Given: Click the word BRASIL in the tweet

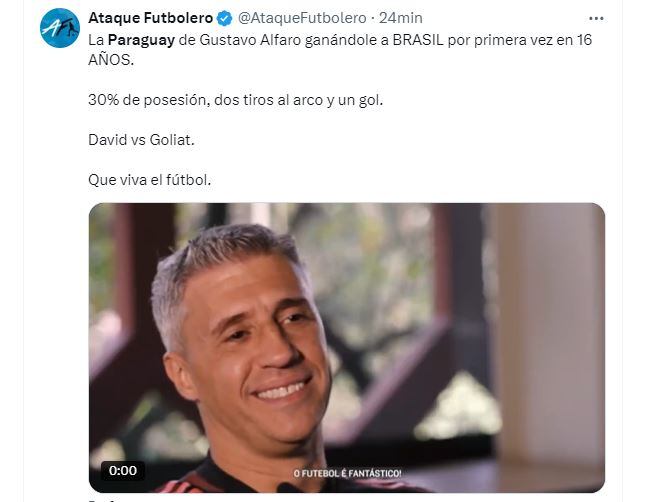Looking at the screenshot, I should pyautogui.click(x=418, y=40).
